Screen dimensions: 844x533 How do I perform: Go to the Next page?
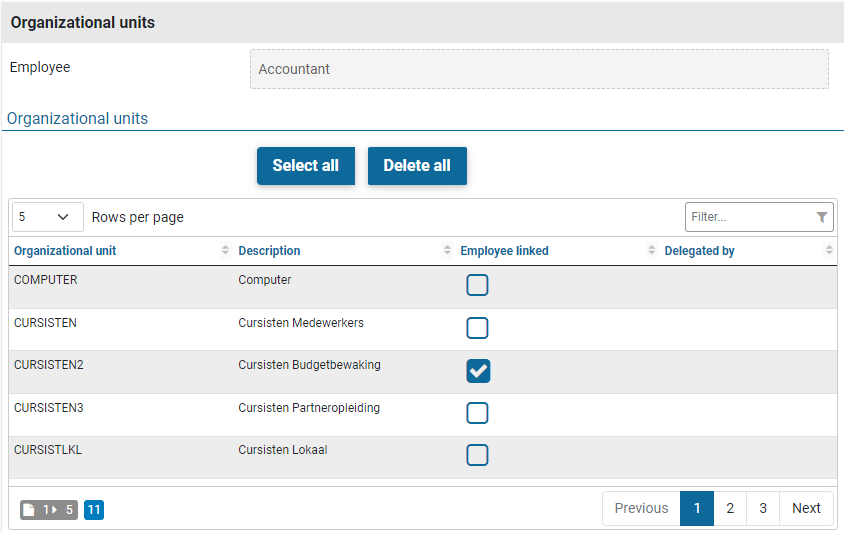pos(806,508)
